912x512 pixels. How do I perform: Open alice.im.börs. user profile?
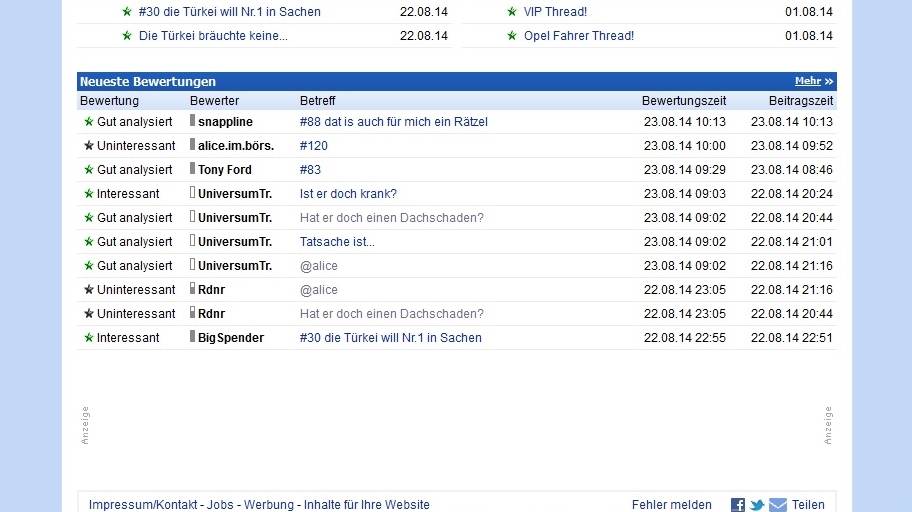(x=236, y=145)
